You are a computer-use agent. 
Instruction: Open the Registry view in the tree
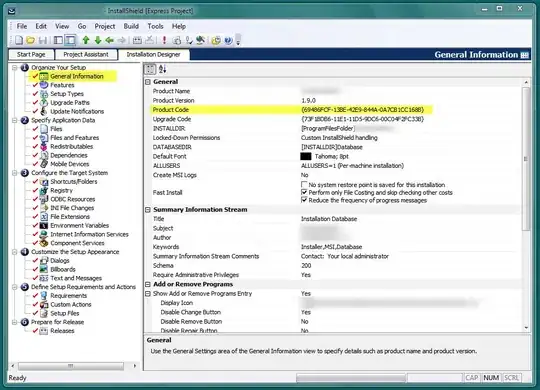61,190
